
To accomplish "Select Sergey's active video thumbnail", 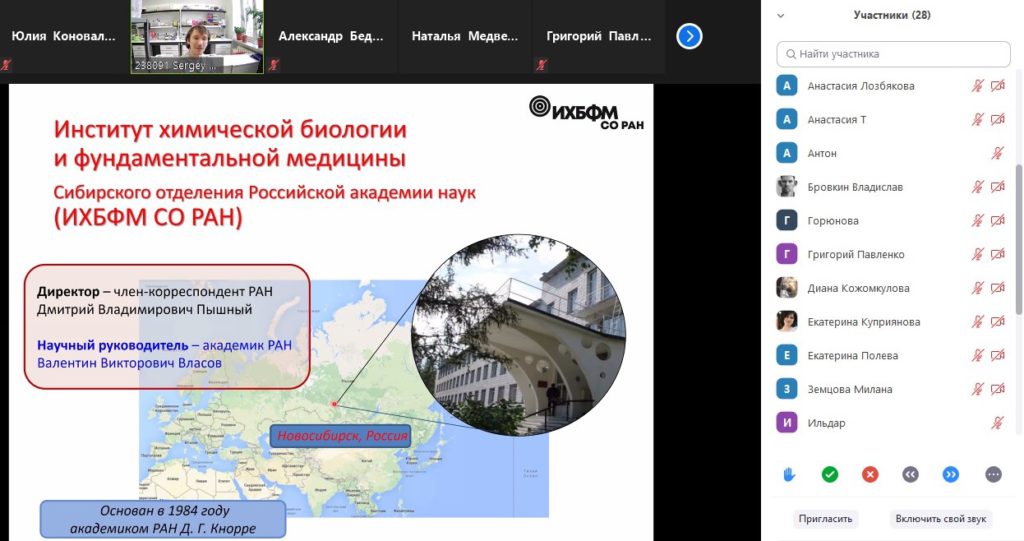I will (x=197, y=37).
